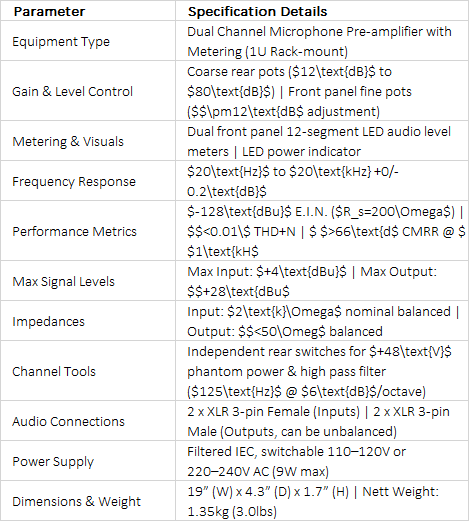Select the Performance Metrics cell
469x521 pixels.
tap(88, 231)
